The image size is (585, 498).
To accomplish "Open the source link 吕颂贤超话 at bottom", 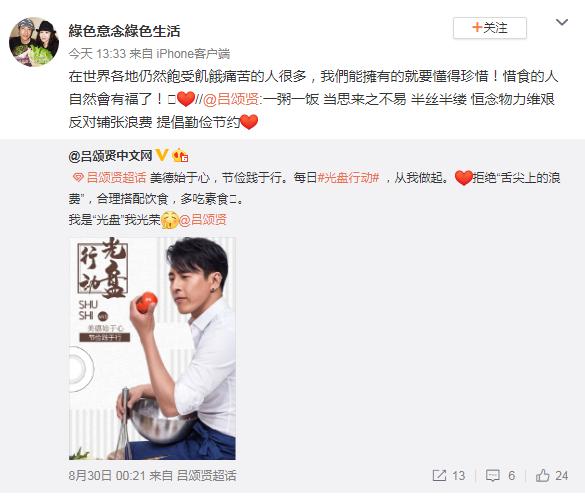I will (x=206, y=475).
